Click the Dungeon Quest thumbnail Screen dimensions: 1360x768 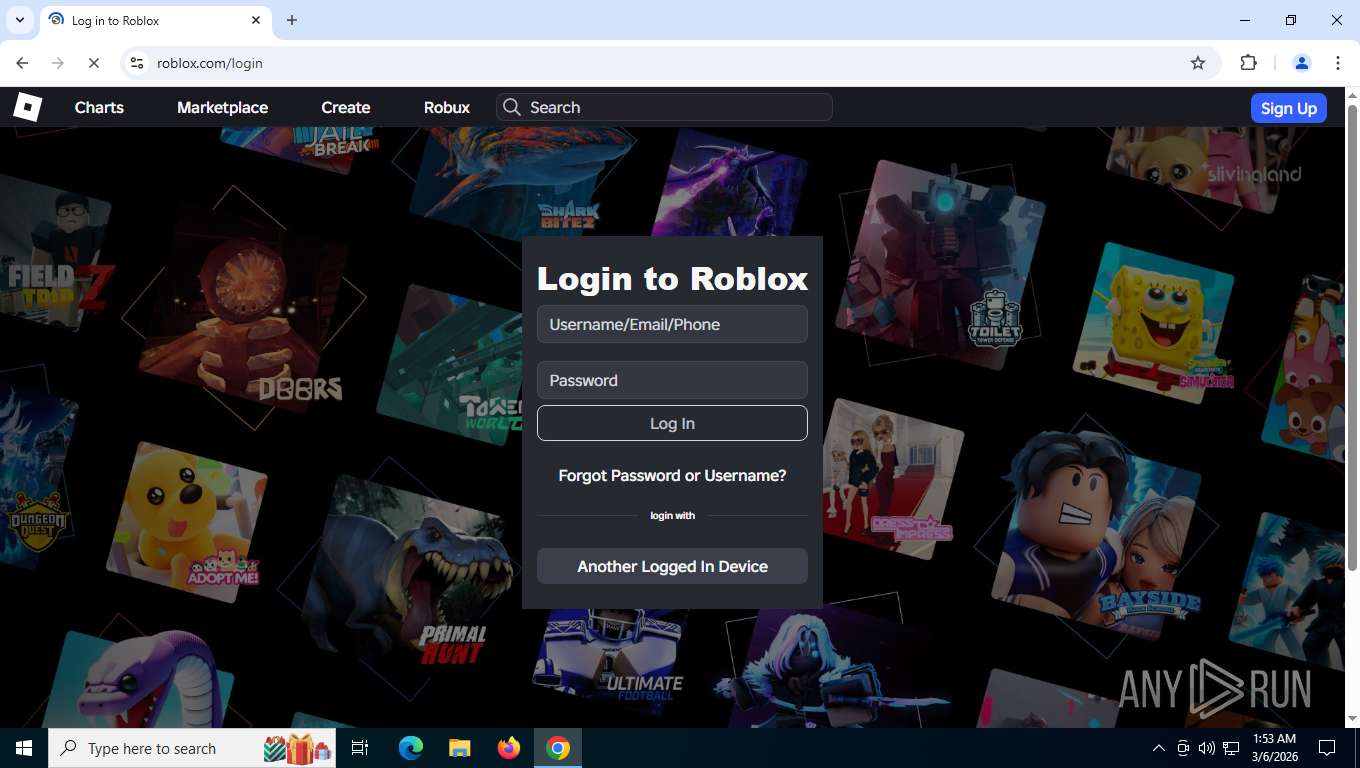tap(36, 480)
